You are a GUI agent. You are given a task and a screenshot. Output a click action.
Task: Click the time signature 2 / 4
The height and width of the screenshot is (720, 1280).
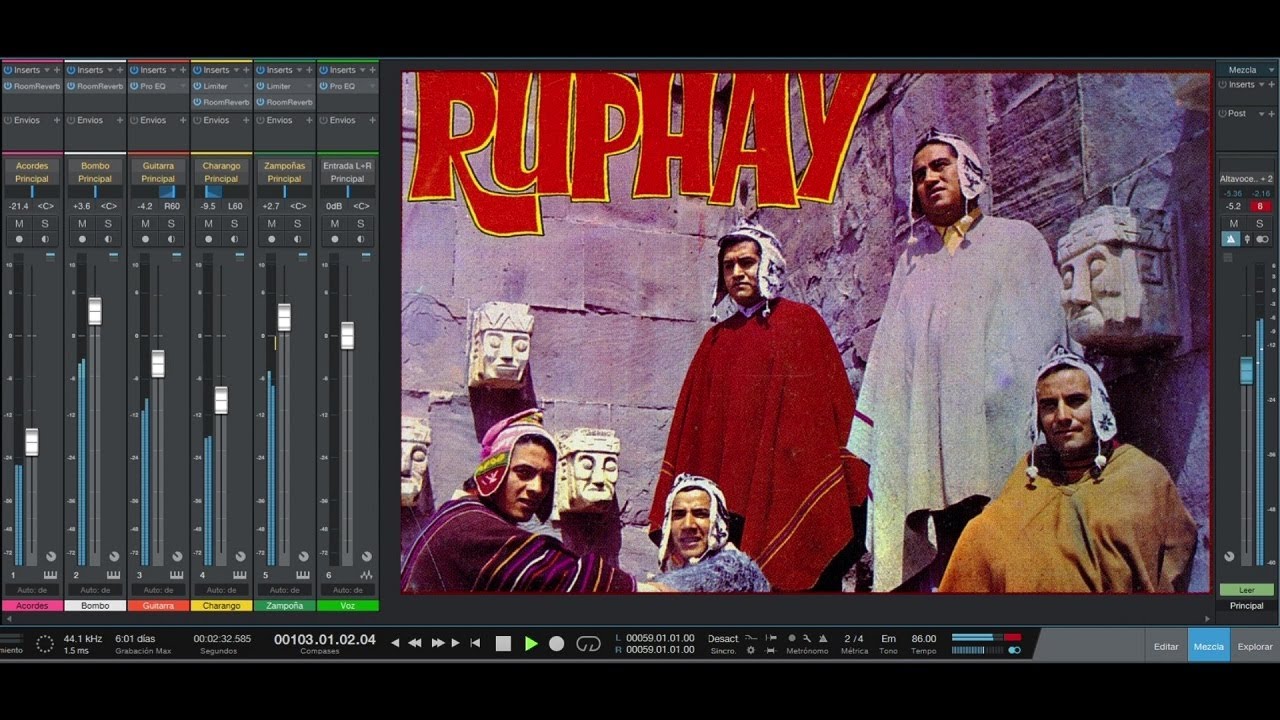(854, 638)
